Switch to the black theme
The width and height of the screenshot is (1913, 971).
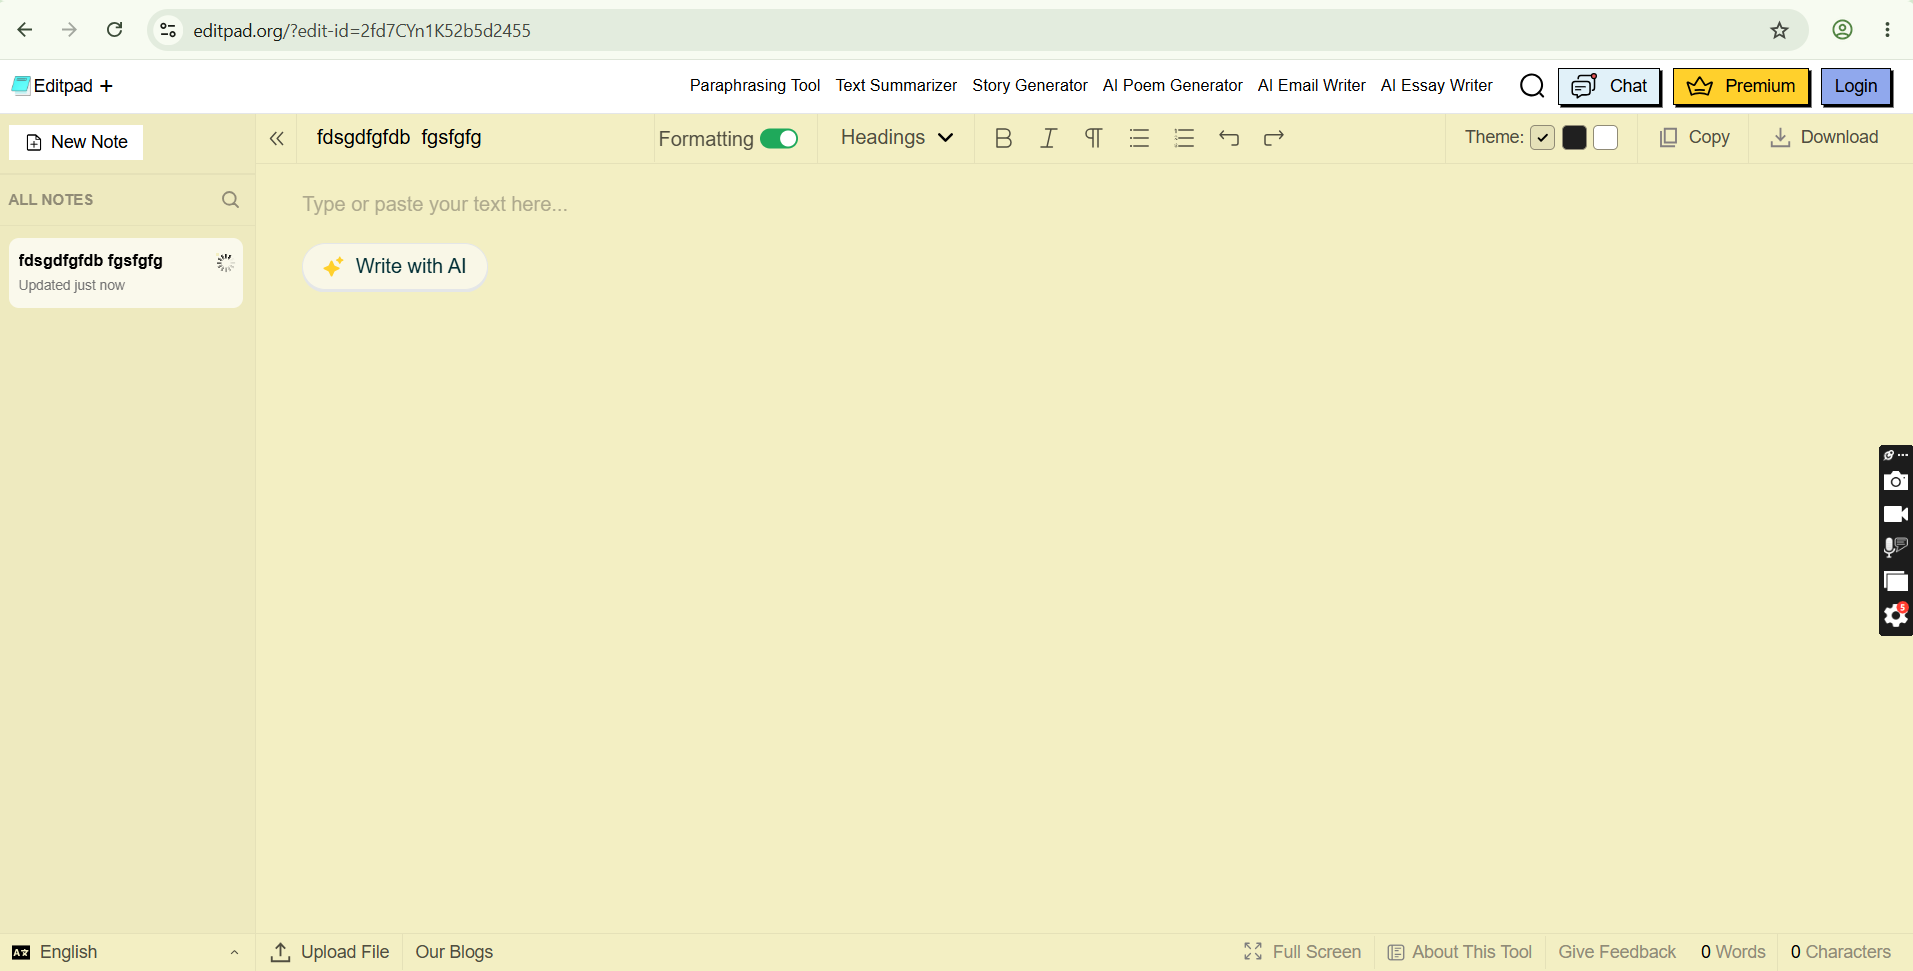pos(1574,138)
